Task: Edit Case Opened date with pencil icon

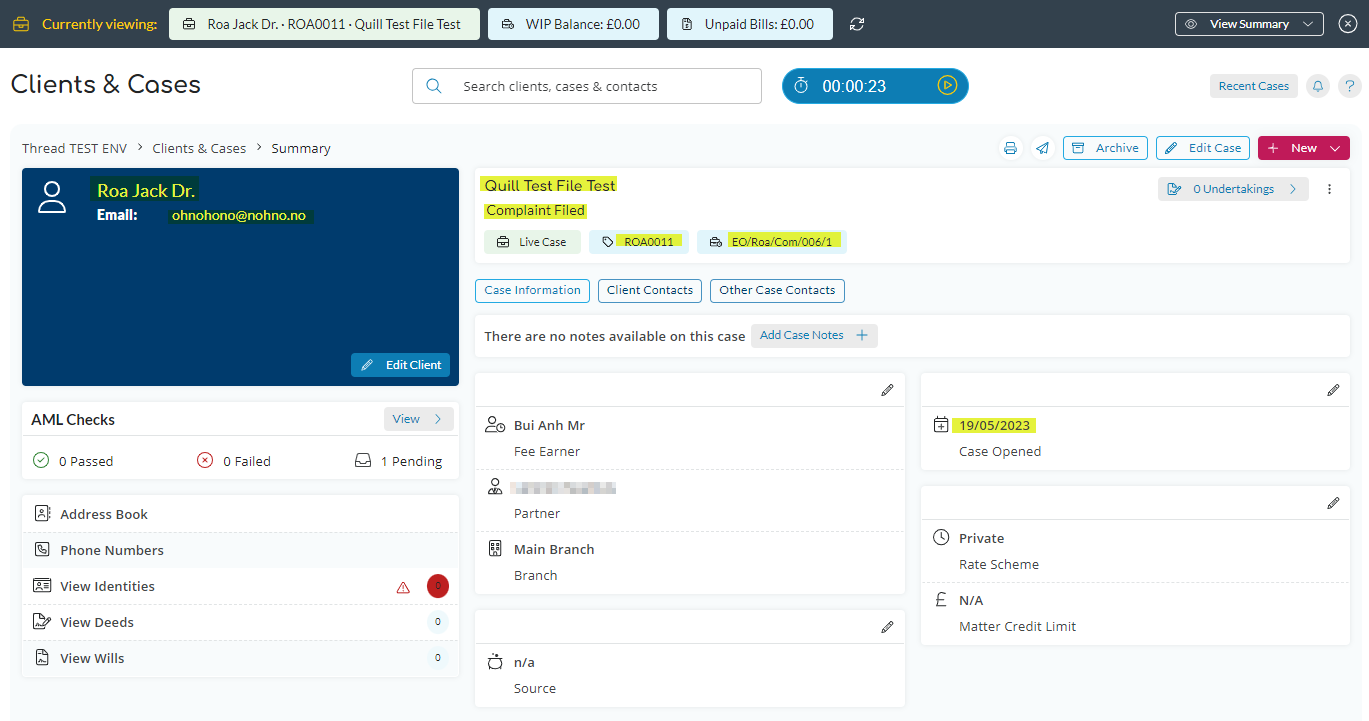Action: [1333, 390]
